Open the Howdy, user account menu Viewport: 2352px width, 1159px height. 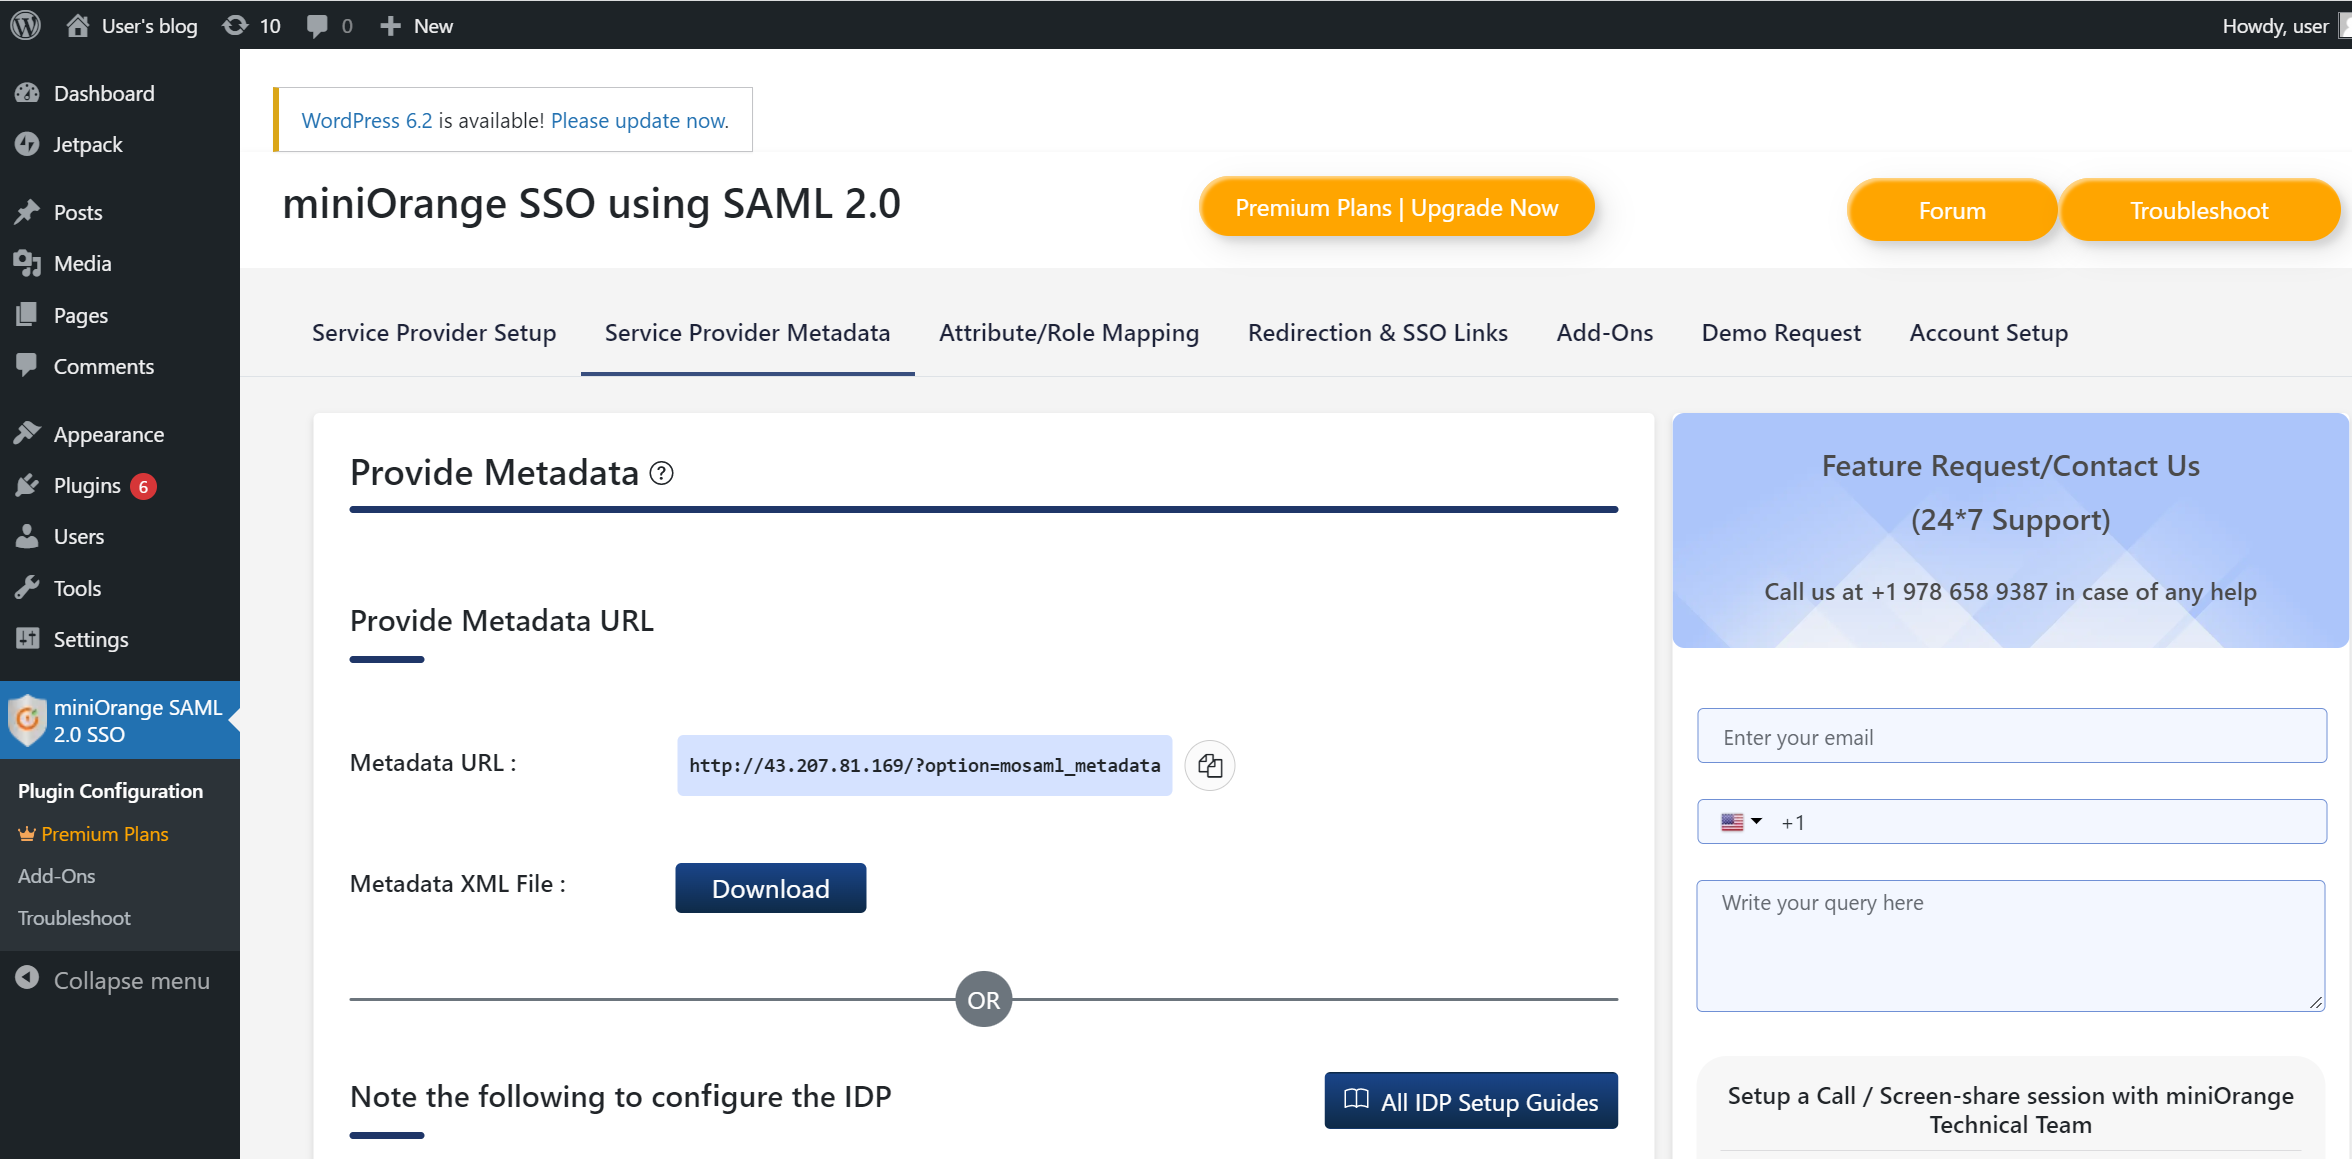click(2276, 25)
